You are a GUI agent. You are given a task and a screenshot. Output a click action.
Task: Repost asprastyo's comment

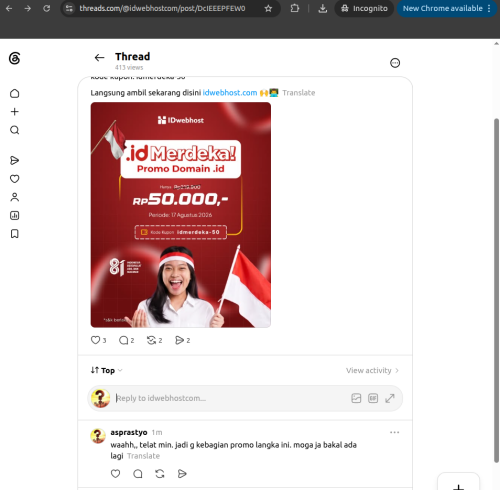point(160,473)
